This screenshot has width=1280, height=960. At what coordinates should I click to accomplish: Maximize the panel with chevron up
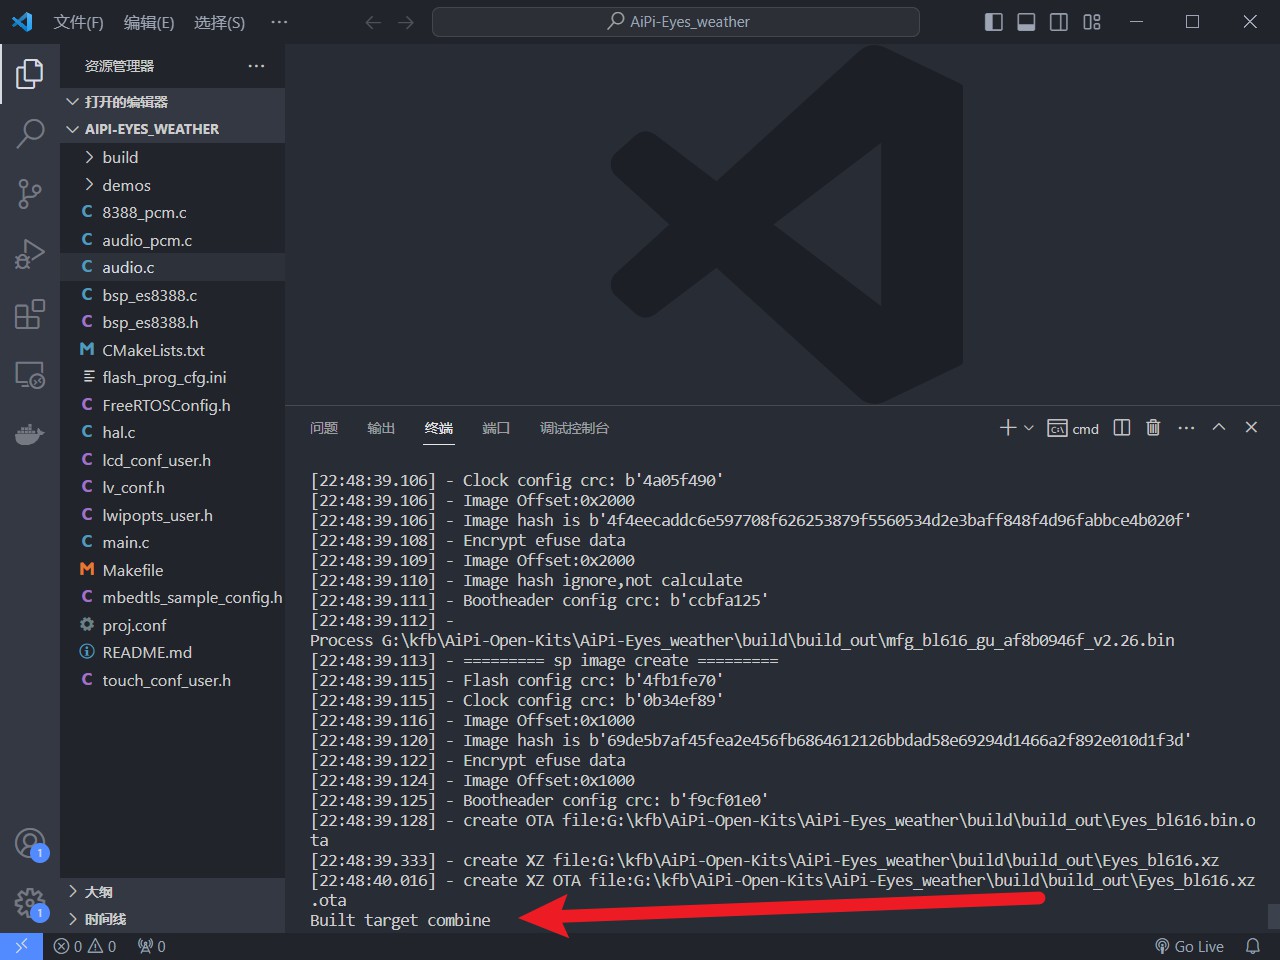coord(1219,427)
